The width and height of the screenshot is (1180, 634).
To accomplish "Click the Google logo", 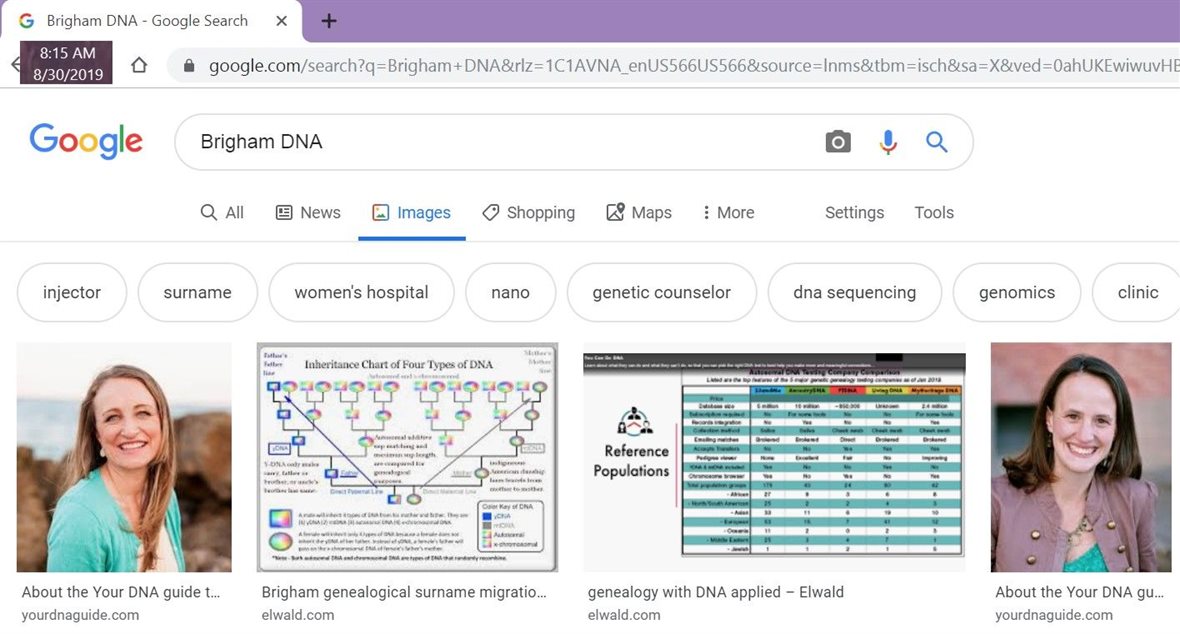I will pyautogui.click(x=86, y=142).
